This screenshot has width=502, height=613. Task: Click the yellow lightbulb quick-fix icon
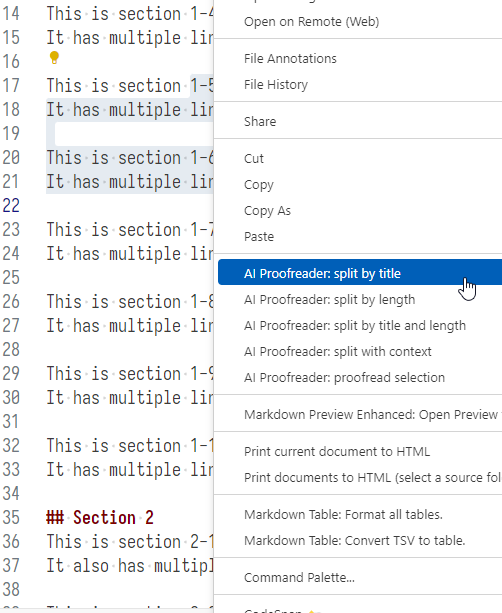click(54, 57)
